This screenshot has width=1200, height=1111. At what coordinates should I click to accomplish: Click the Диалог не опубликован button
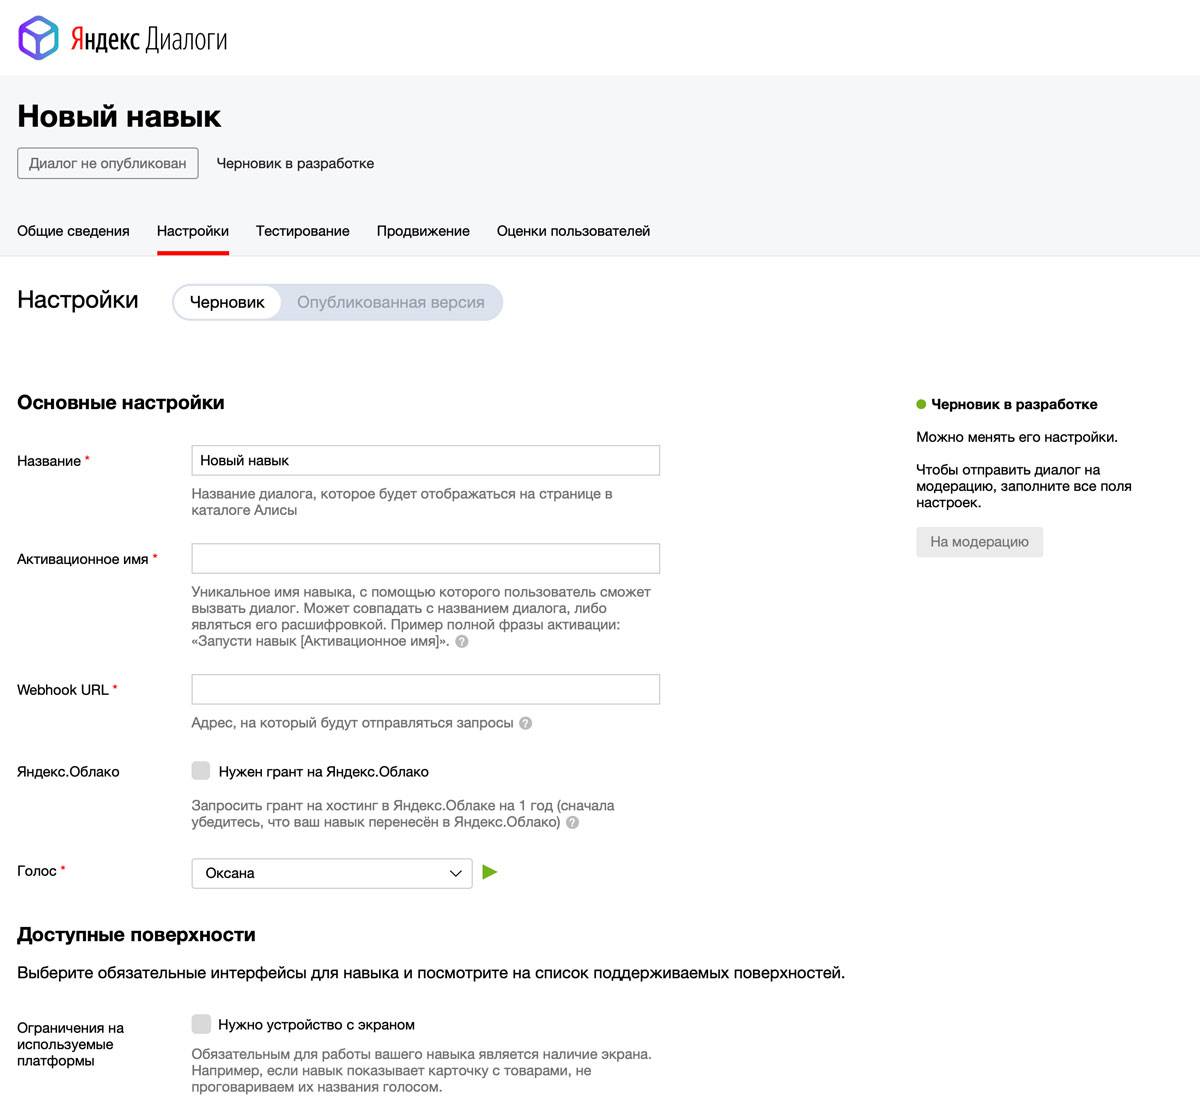tap(108, 163)
